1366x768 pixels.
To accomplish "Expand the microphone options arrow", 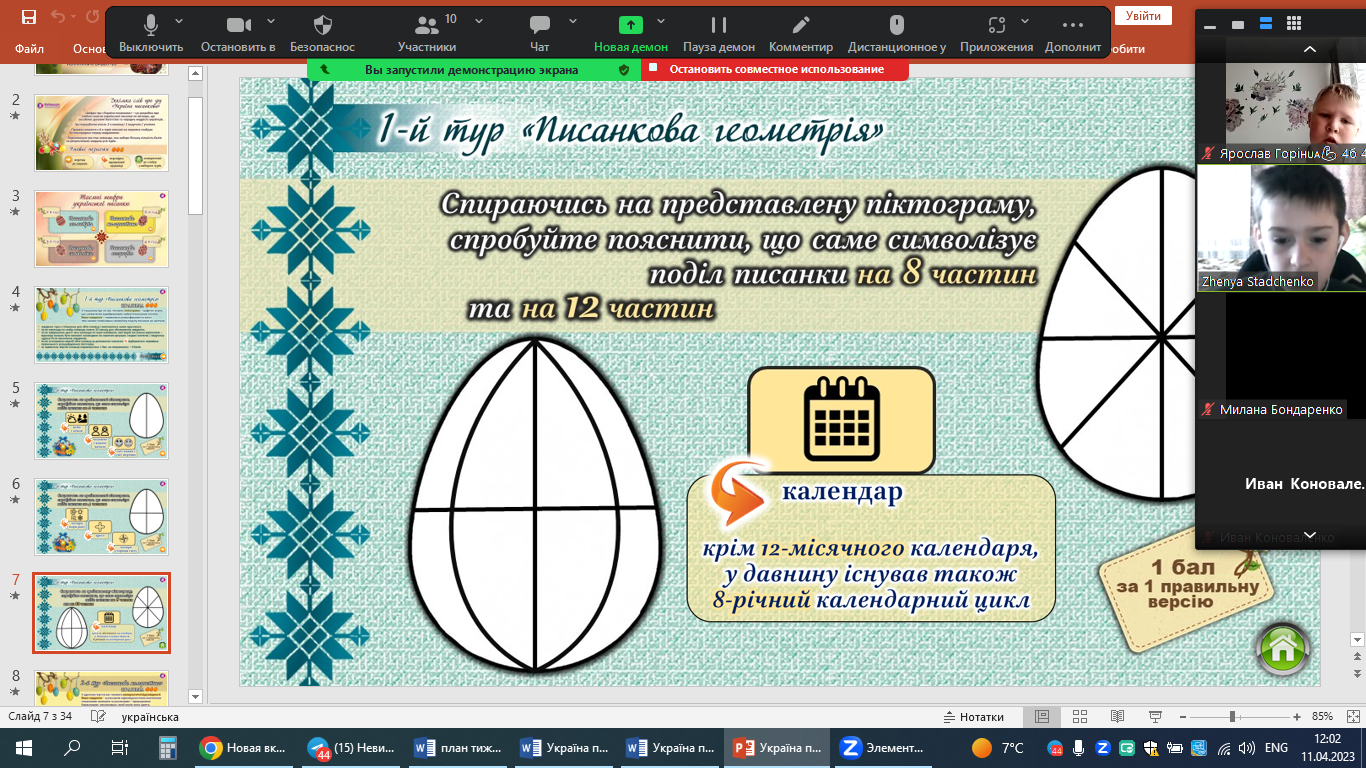I will point(179,20).
